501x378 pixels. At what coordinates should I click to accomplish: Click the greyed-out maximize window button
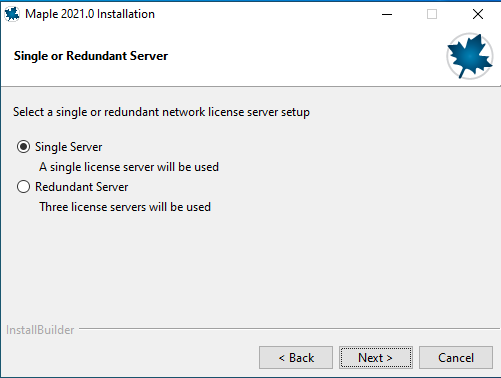(x=432, y=14)
